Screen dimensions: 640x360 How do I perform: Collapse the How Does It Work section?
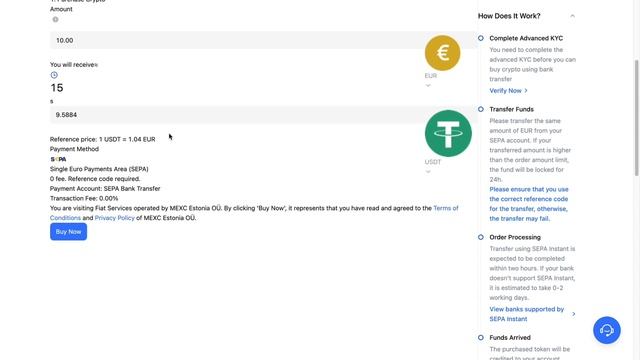click(x=572, y=16)
